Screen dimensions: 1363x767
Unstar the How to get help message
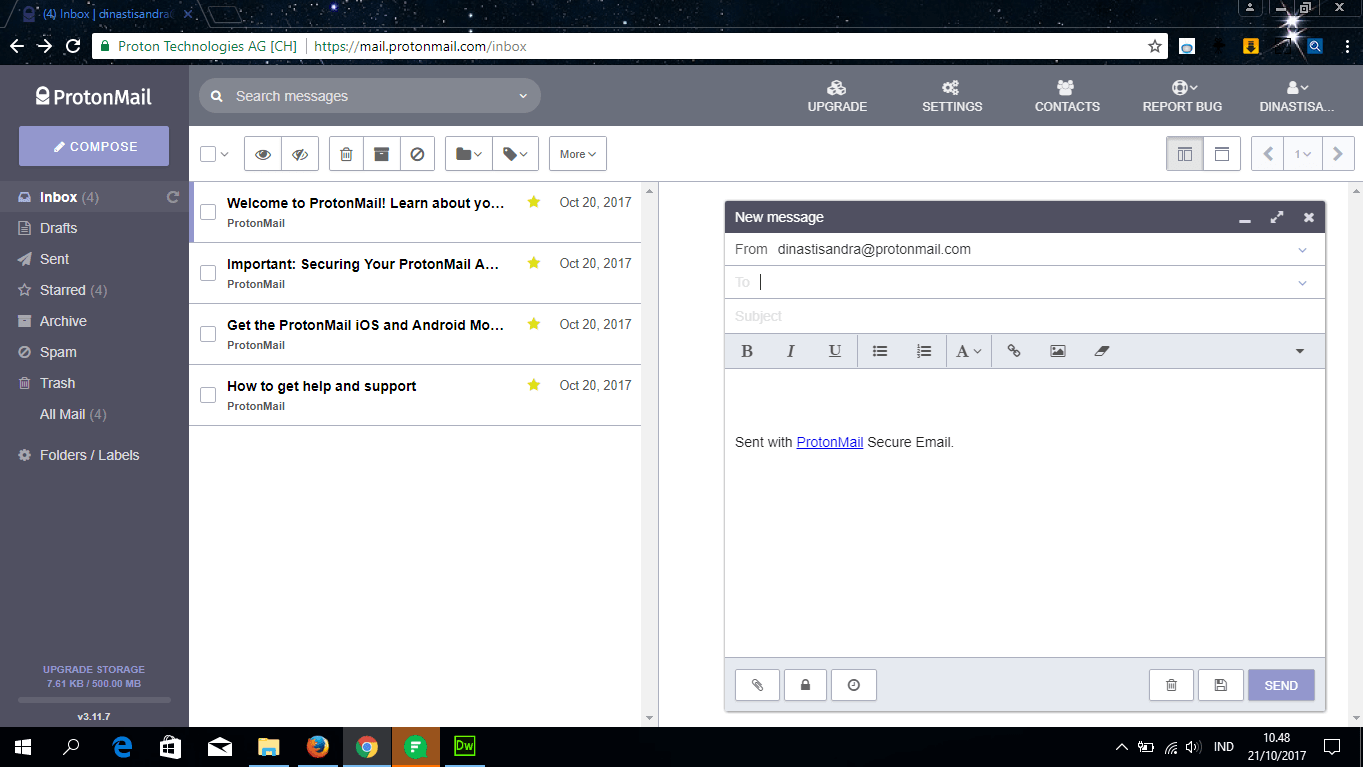[x=534, y=385]
